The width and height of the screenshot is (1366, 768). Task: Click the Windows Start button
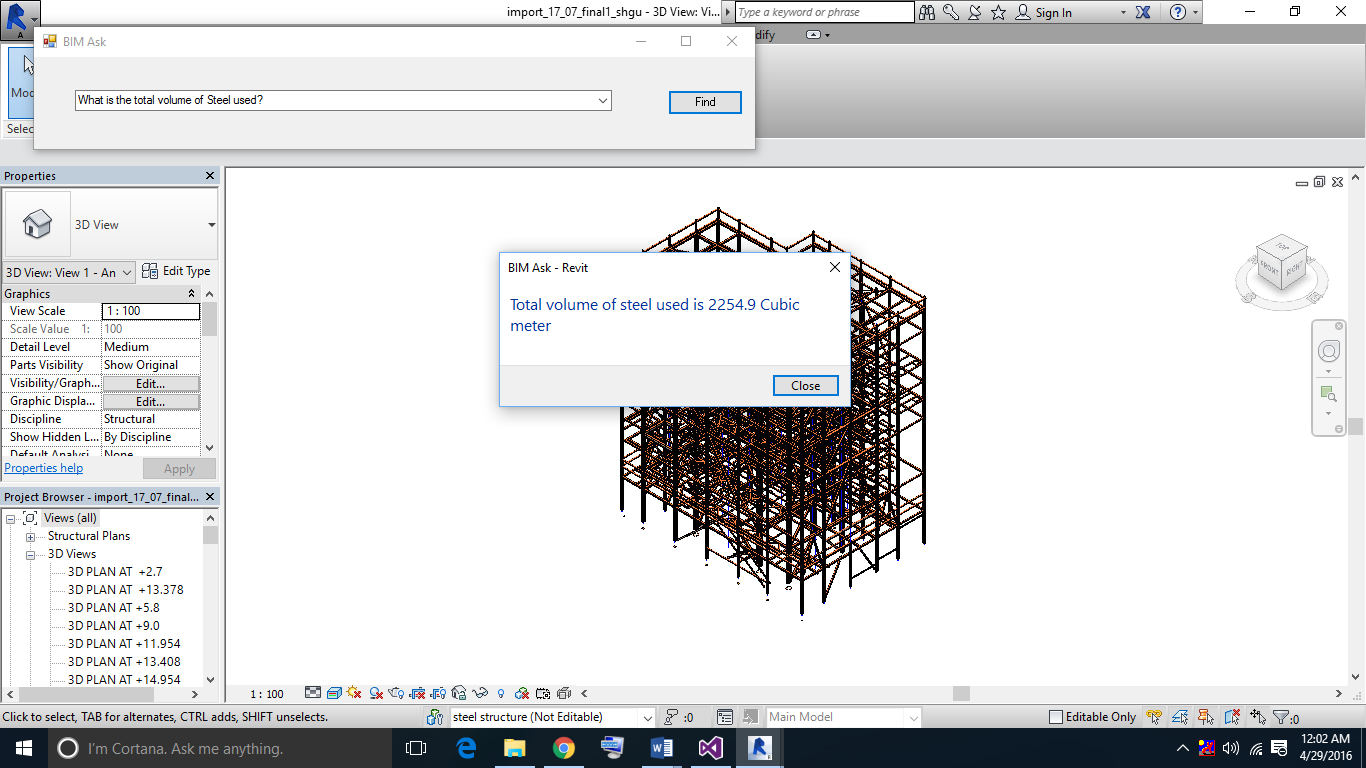pos(23,748)
